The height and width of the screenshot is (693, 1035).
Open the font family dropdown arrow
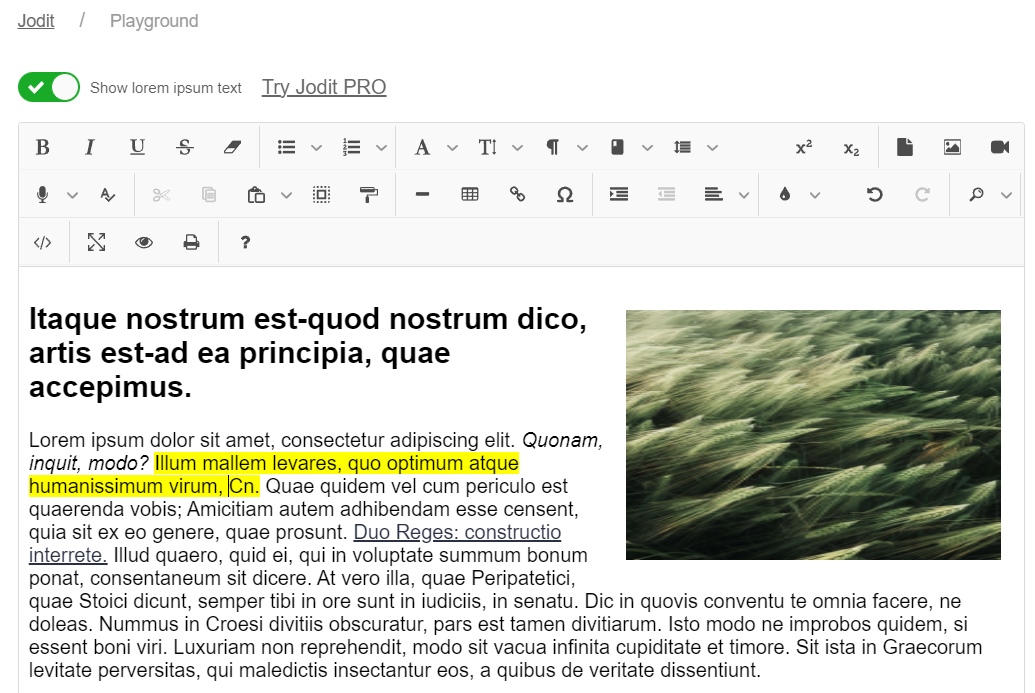(x=452, y=147)
